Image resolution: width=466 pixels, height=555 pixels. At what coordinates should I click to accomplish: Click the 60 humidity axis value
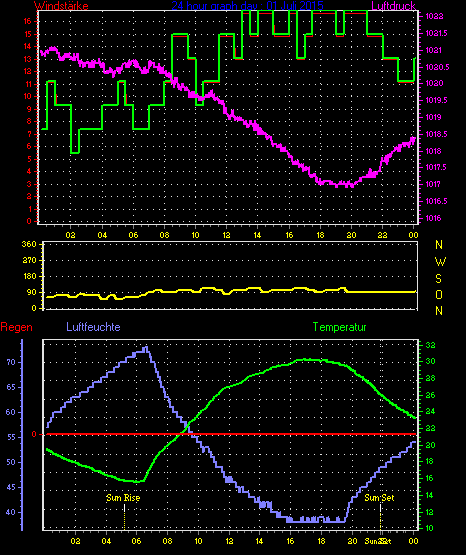(11, 412)
